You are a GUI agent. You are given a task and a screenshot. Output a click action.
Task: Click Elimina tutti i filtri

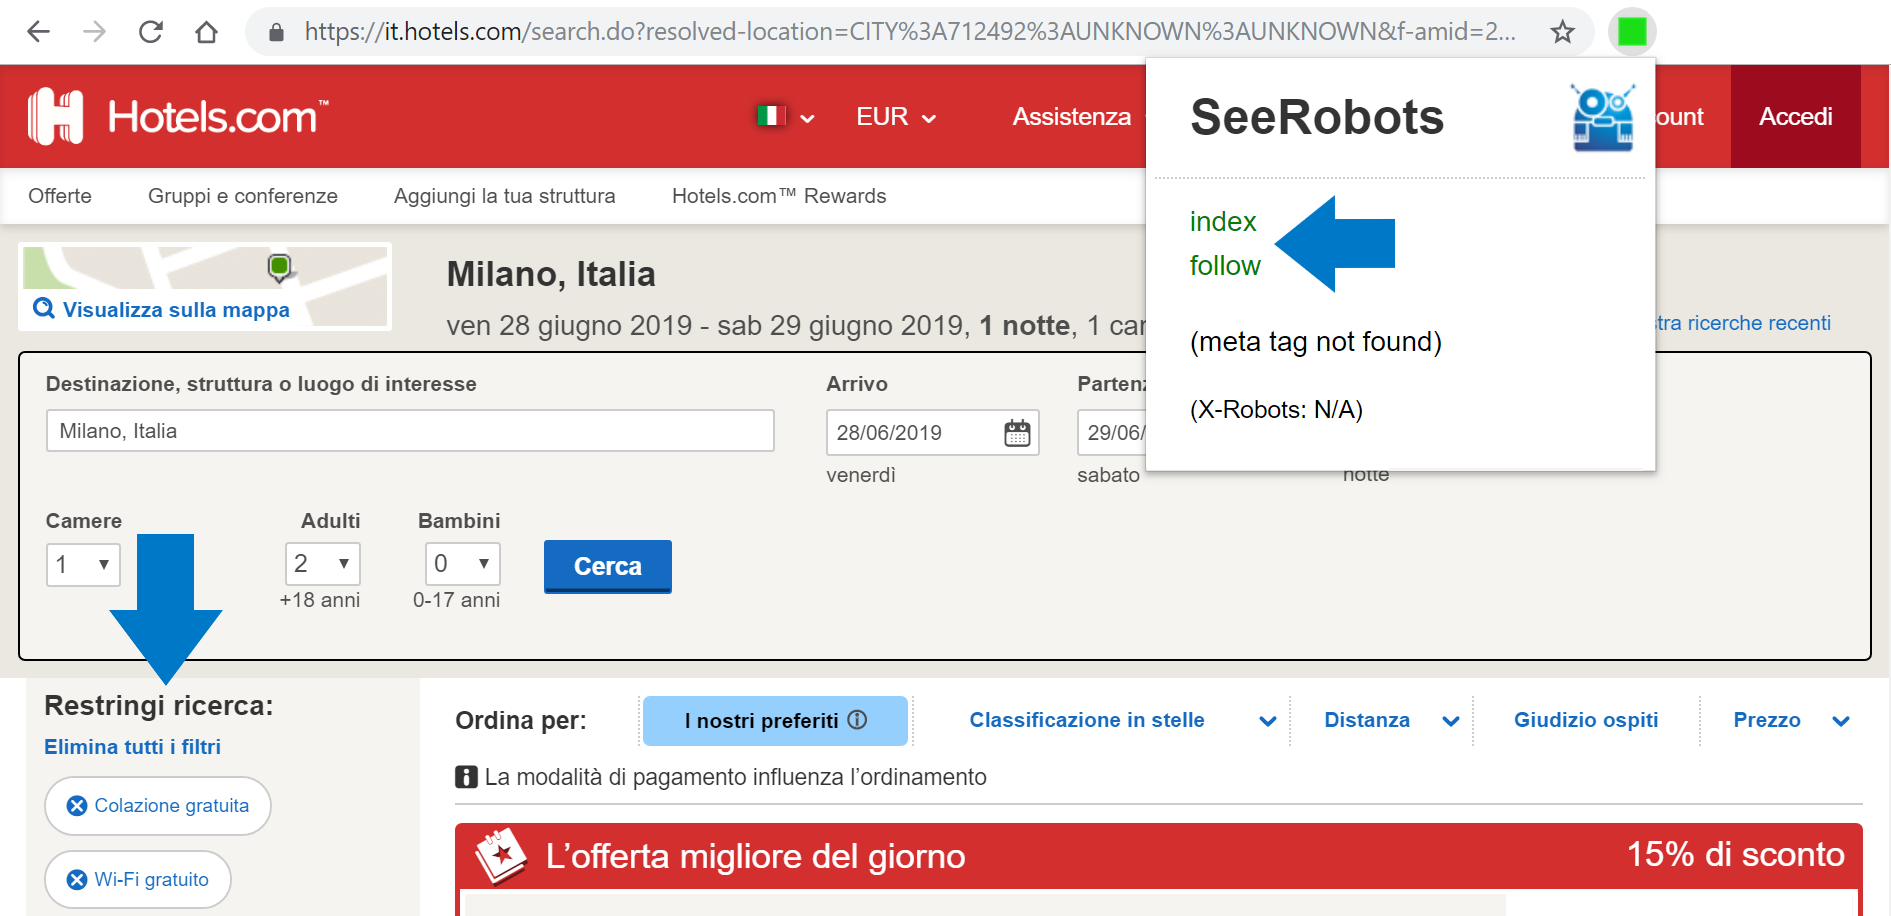tap(132, 747)
